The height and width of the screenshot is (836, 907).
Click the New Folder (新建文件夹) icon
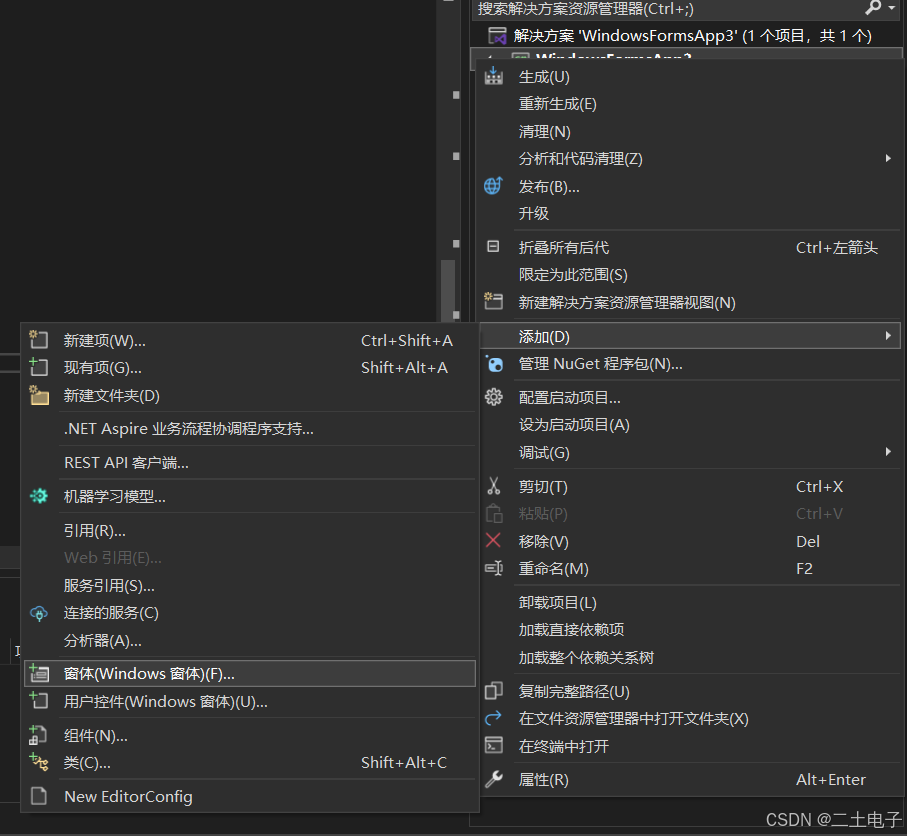[39, 395]
